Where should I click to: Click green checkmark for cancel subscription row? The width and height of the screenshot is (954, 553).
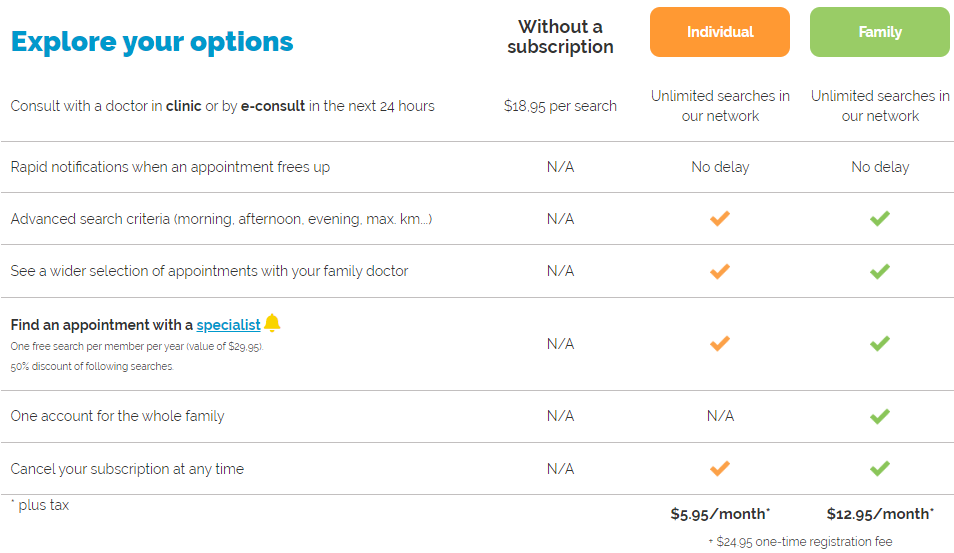click(880, 468)
